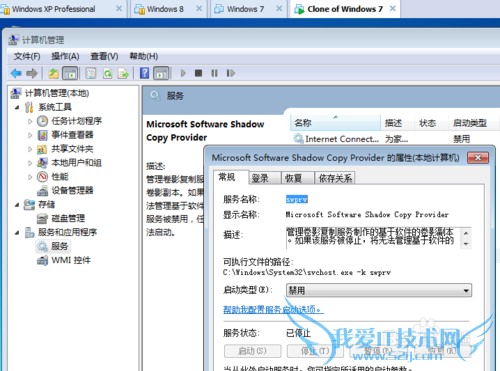Collapse the 服务和应用程序 tree node

coord(17,232)
